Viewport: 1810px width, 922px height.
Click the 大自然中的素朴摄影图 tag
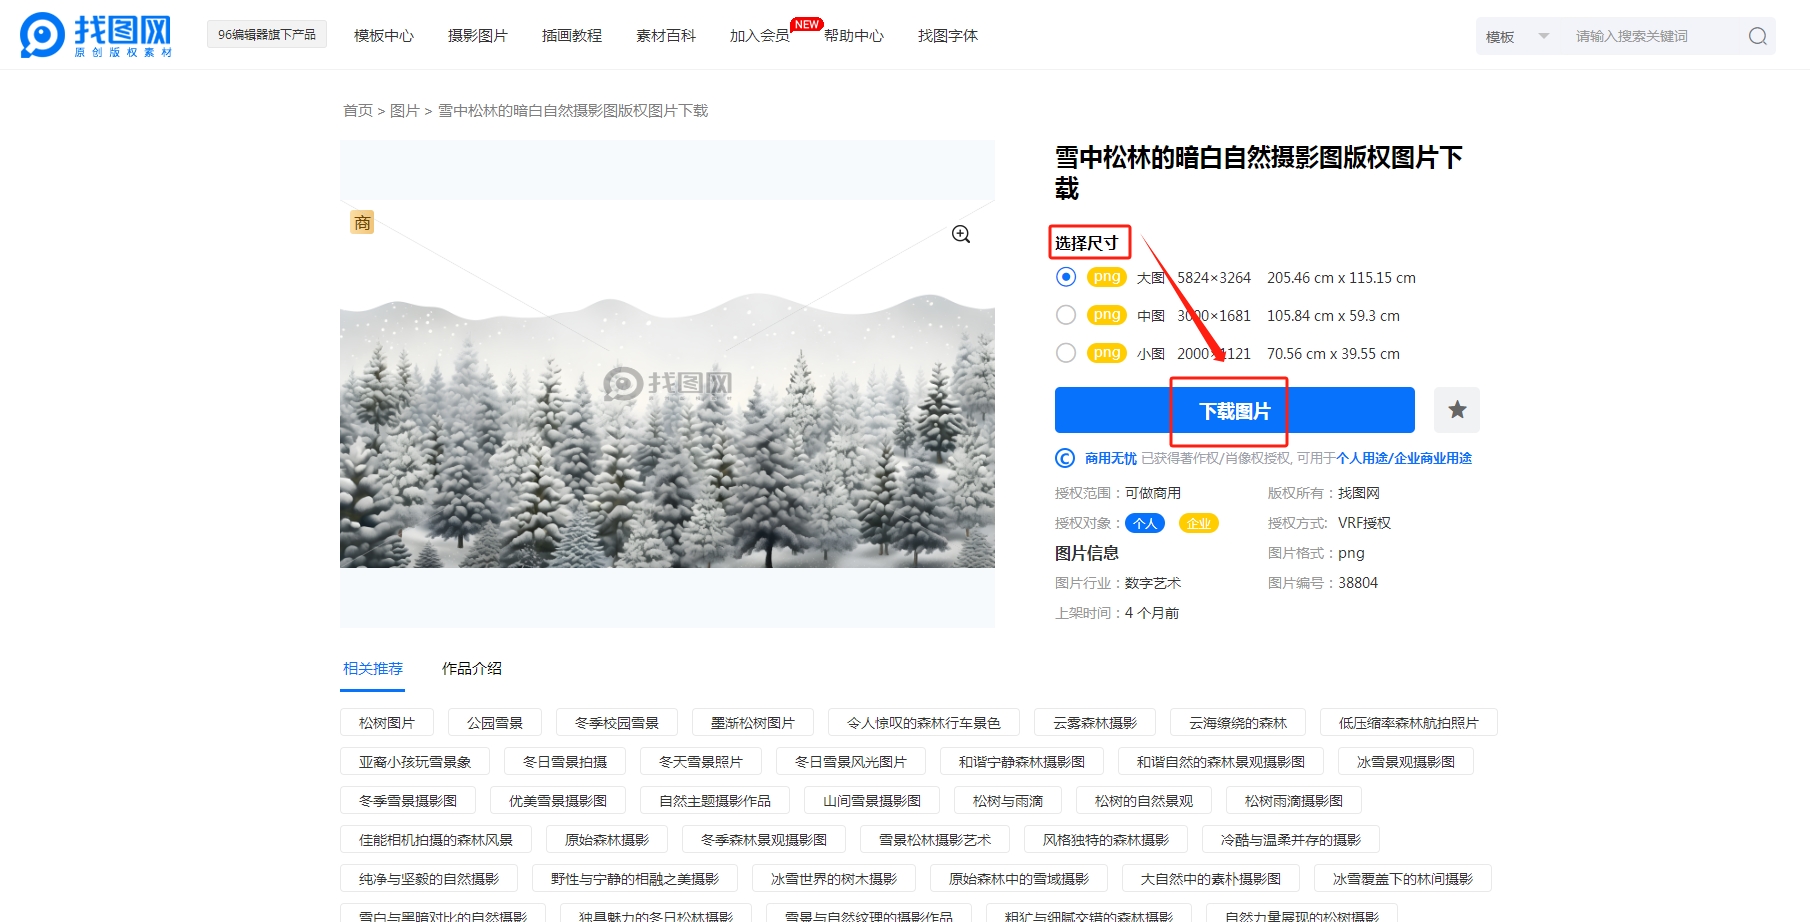tap(1211, 878)
